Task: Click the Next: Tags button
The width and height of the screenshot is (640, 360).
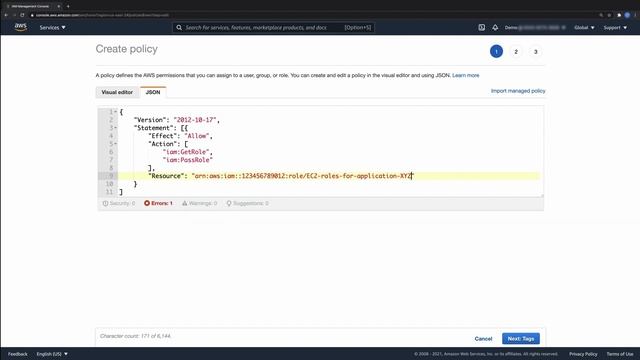Action: [x=521, y=339]
